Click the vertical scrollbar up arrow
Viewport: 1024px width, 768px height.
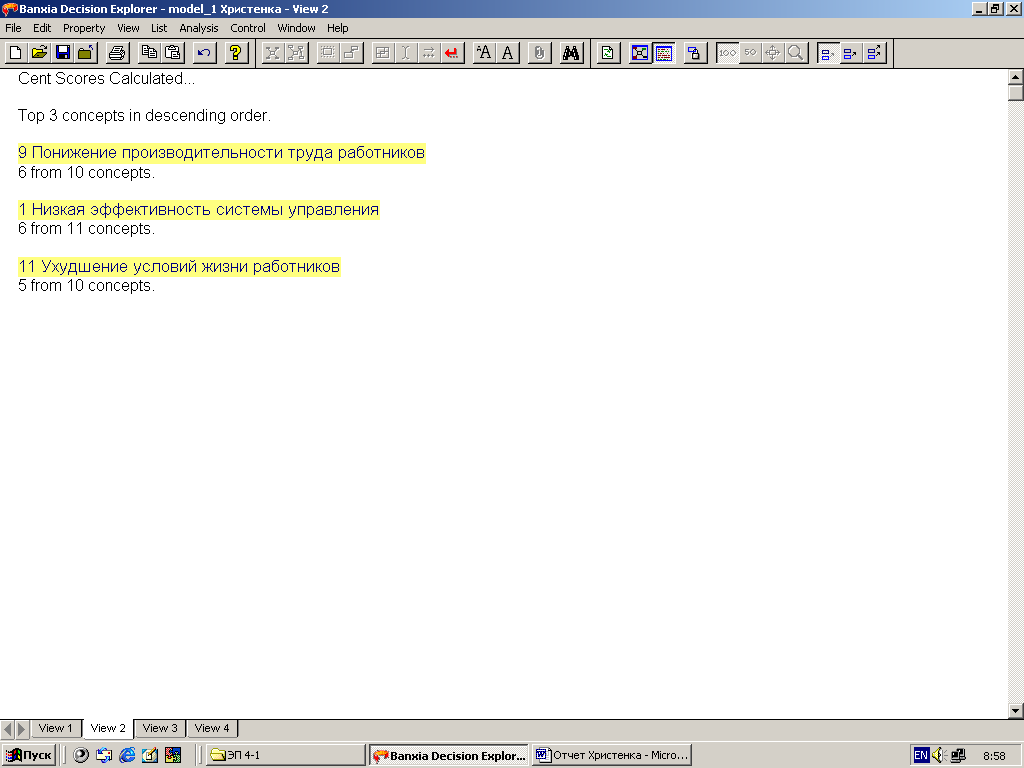[x=1016, y=77]
